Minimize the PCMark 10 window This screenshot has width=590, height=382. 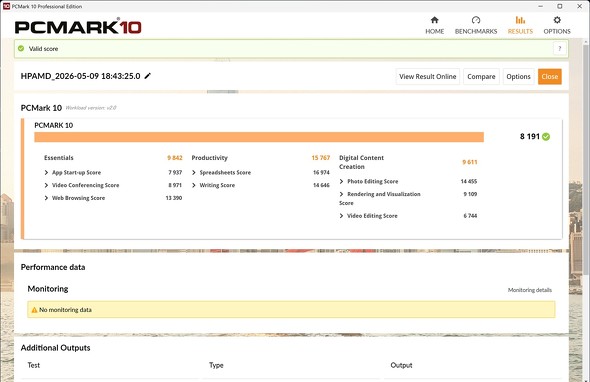[x=540, y=6]
